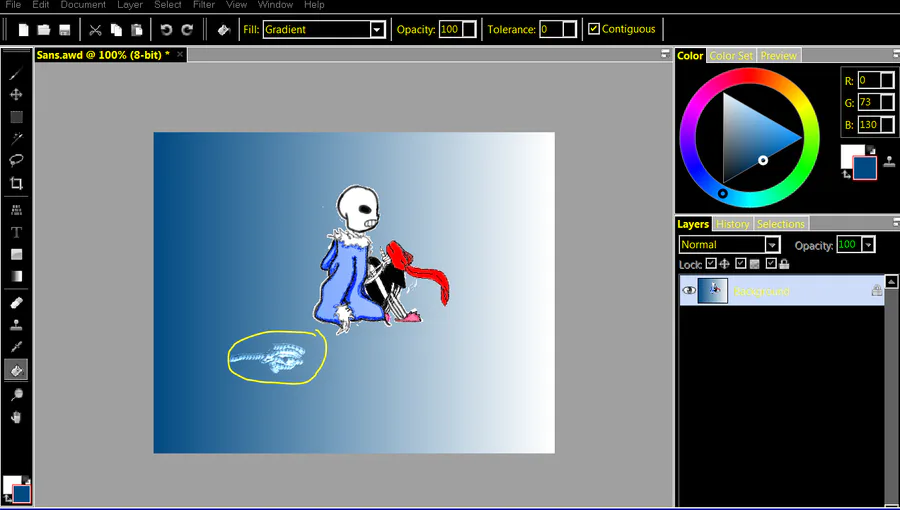Select the Paint Bucket tool in toolbox

(16, 370)
